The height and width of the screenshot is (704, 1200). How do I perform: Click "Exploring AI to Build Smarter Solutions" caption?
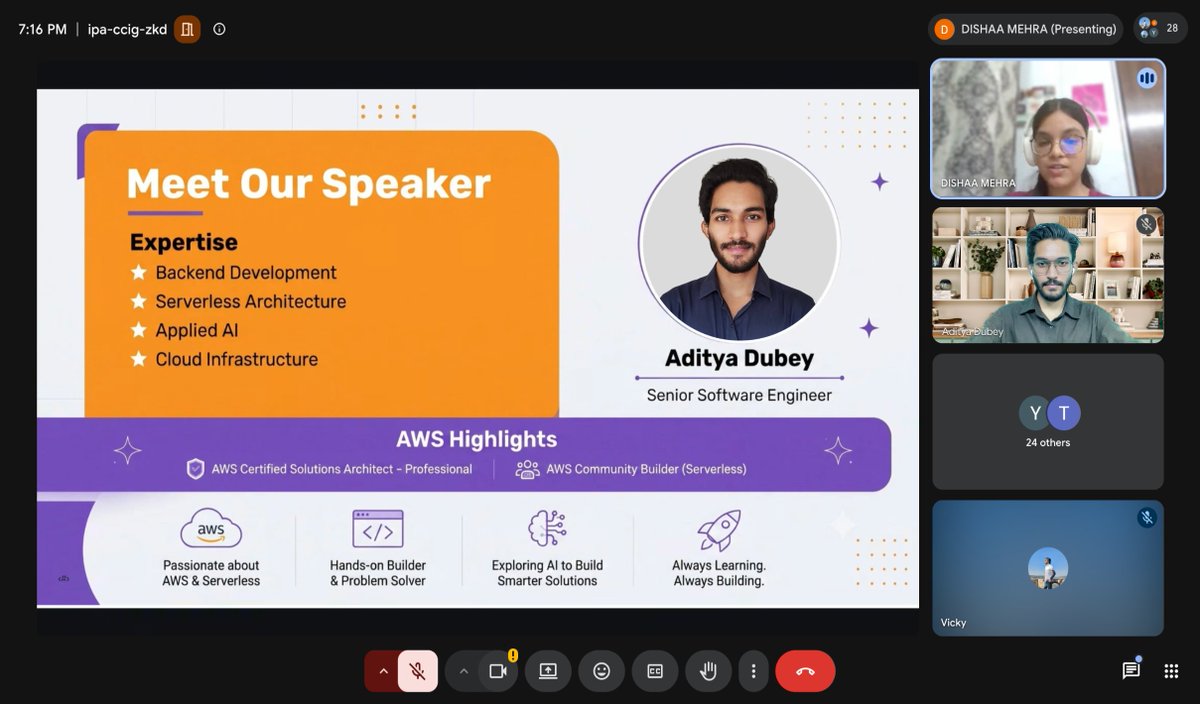point(547,573)
